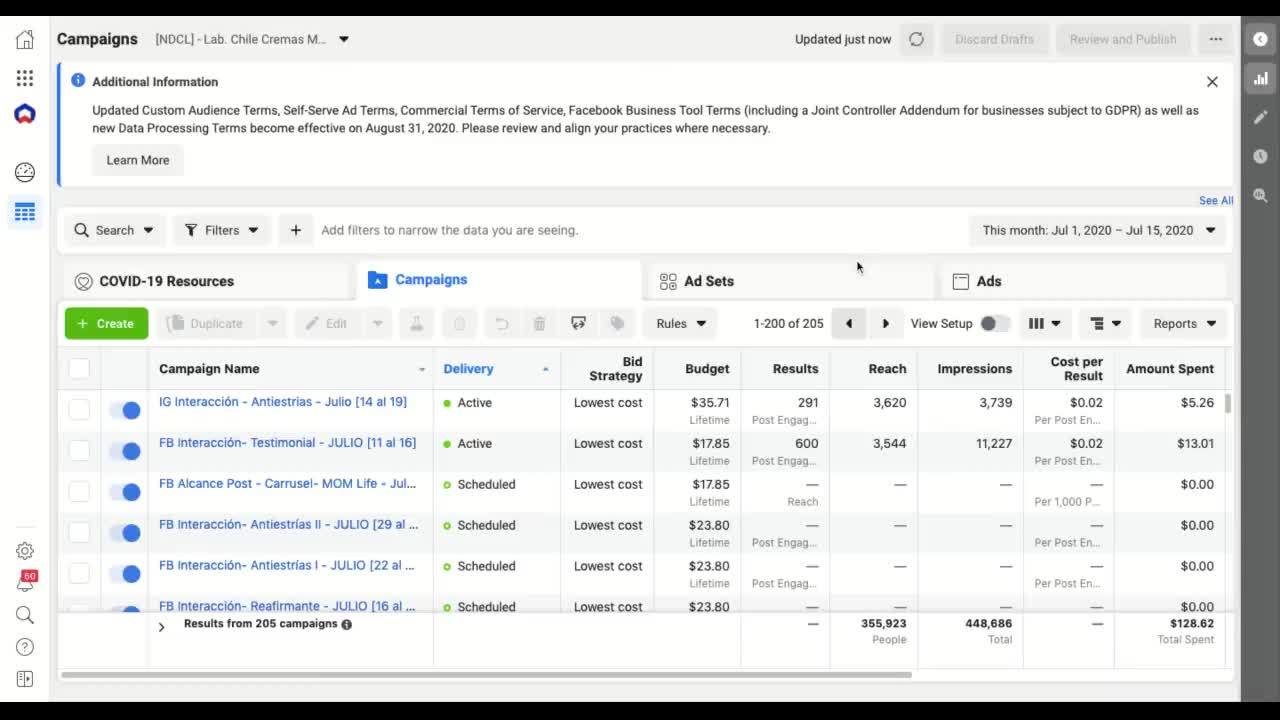This screenshot has width=1280, height=720.
Task: Open FB Interacción Testimonial campaign link
Action: tap(287, 442)
